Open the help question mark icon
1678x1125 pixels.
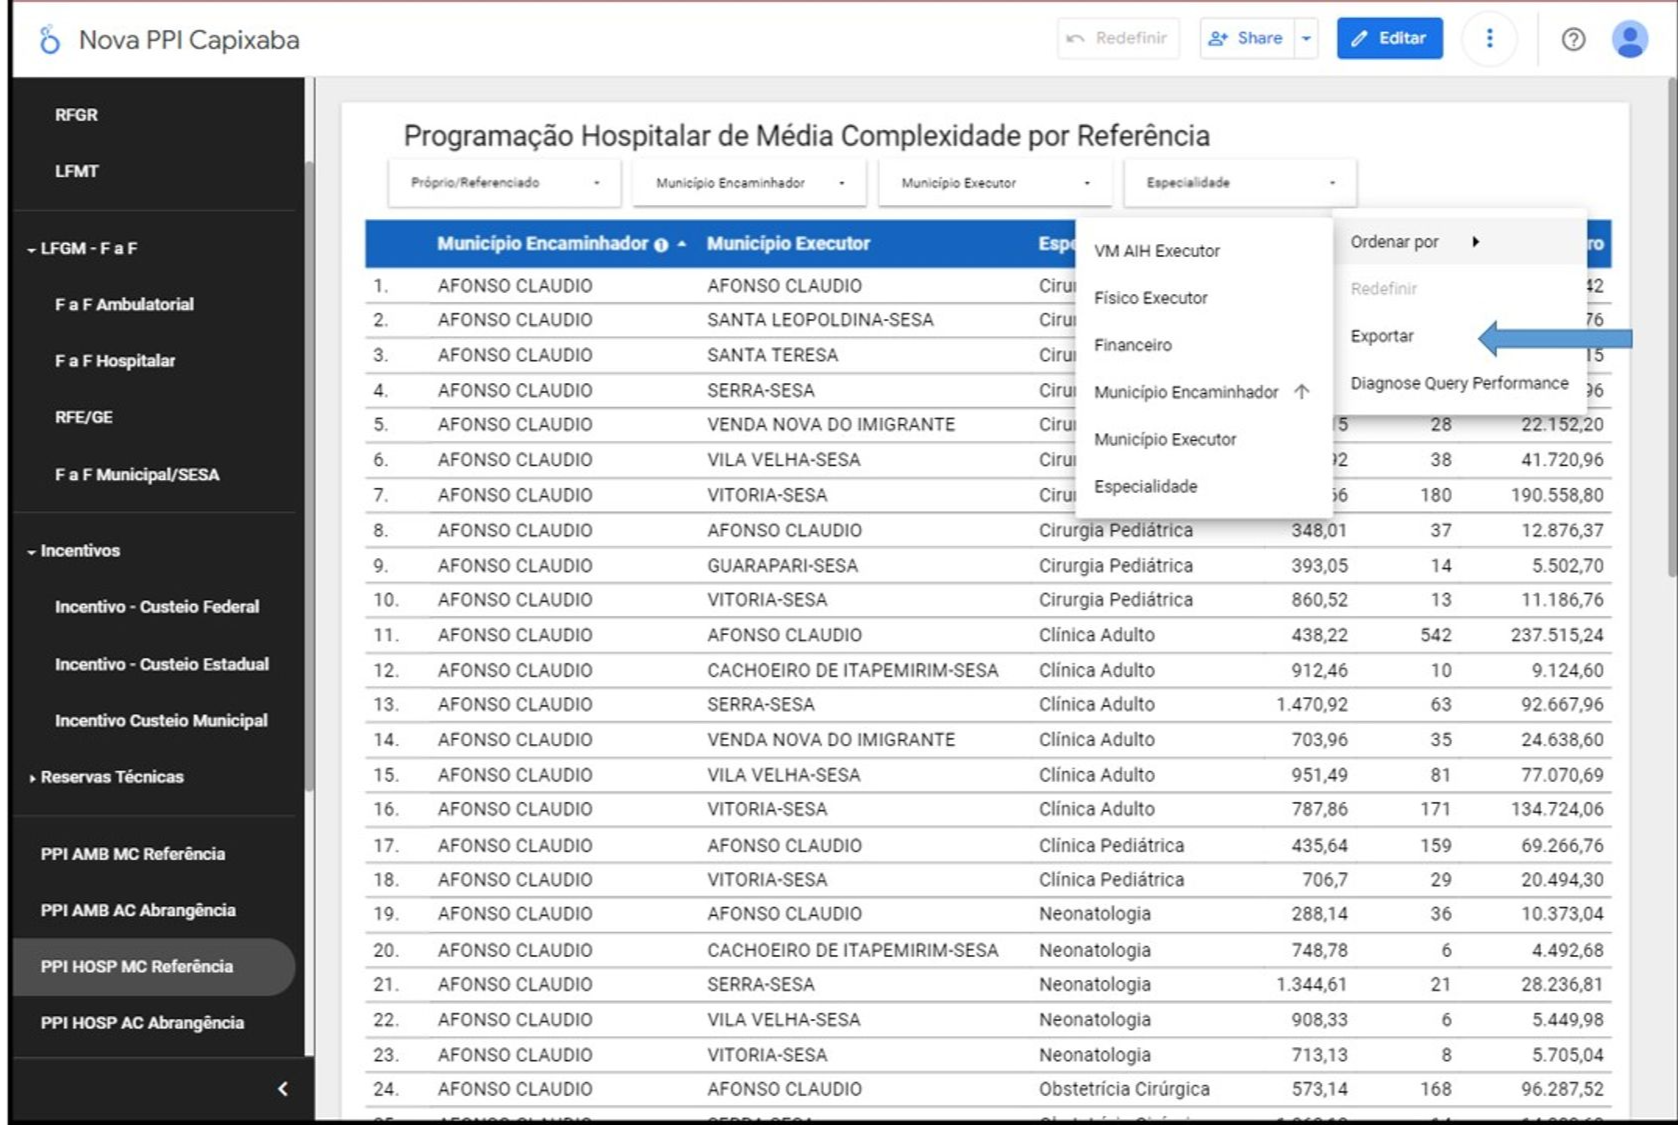pos(1573,39)
